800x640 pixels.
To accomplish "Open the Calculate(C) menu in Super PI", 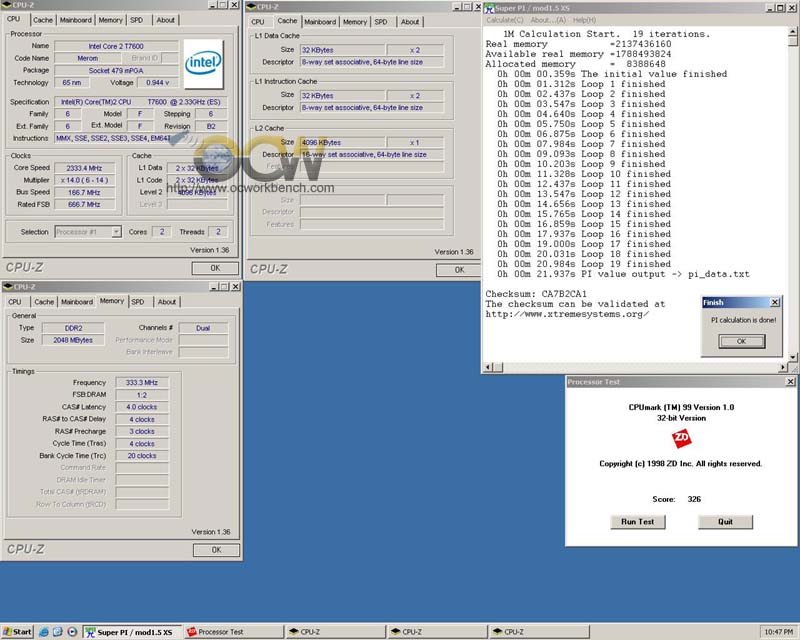I will pos(505,20).
